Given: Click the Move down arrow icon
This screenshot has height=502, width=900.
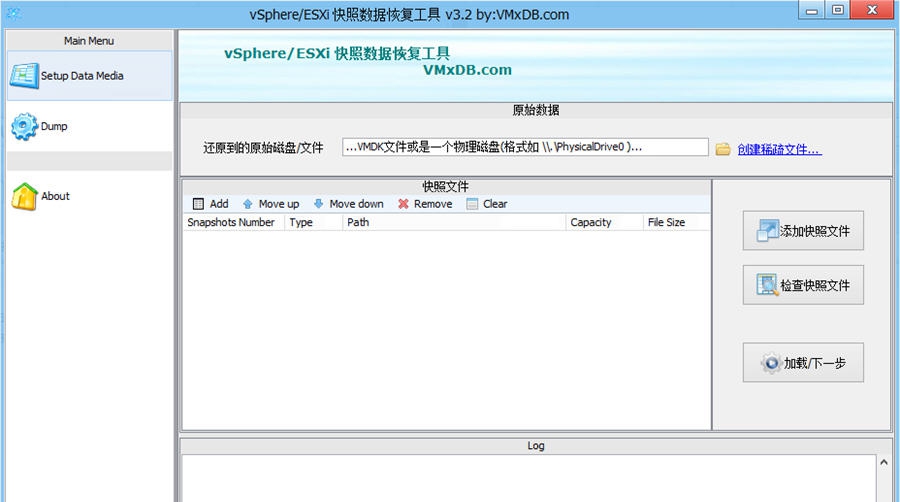Looking at the screenshot, I should (319, 204).
